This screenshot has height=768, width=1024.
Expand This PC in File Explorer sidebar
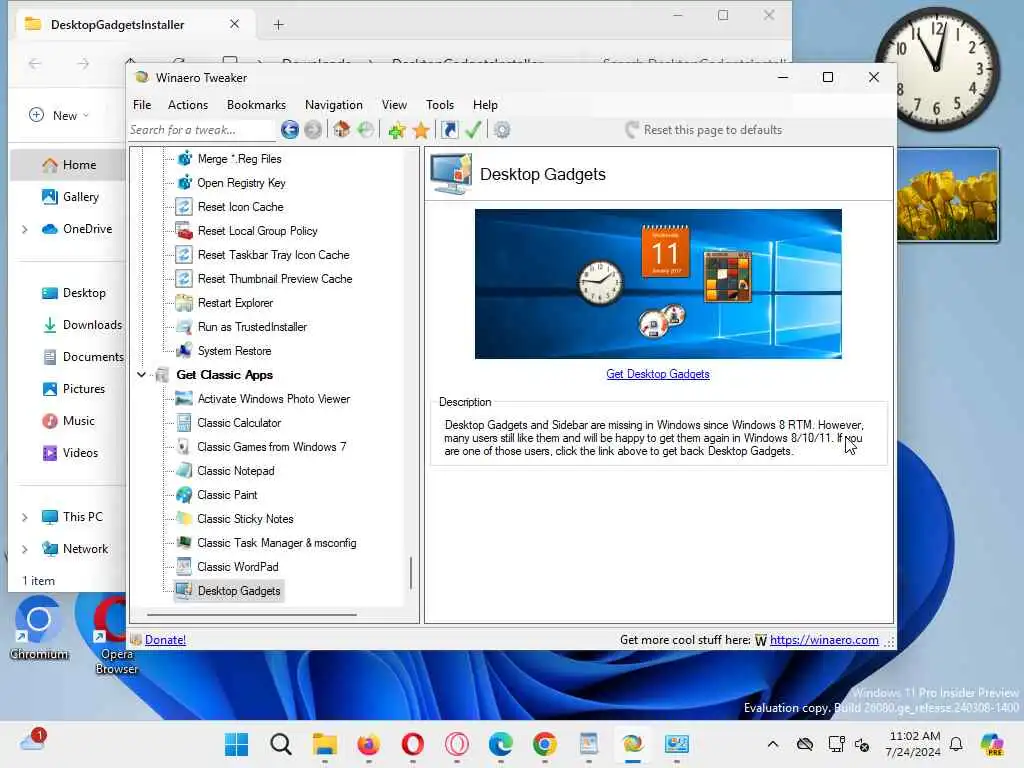point(25,517)
